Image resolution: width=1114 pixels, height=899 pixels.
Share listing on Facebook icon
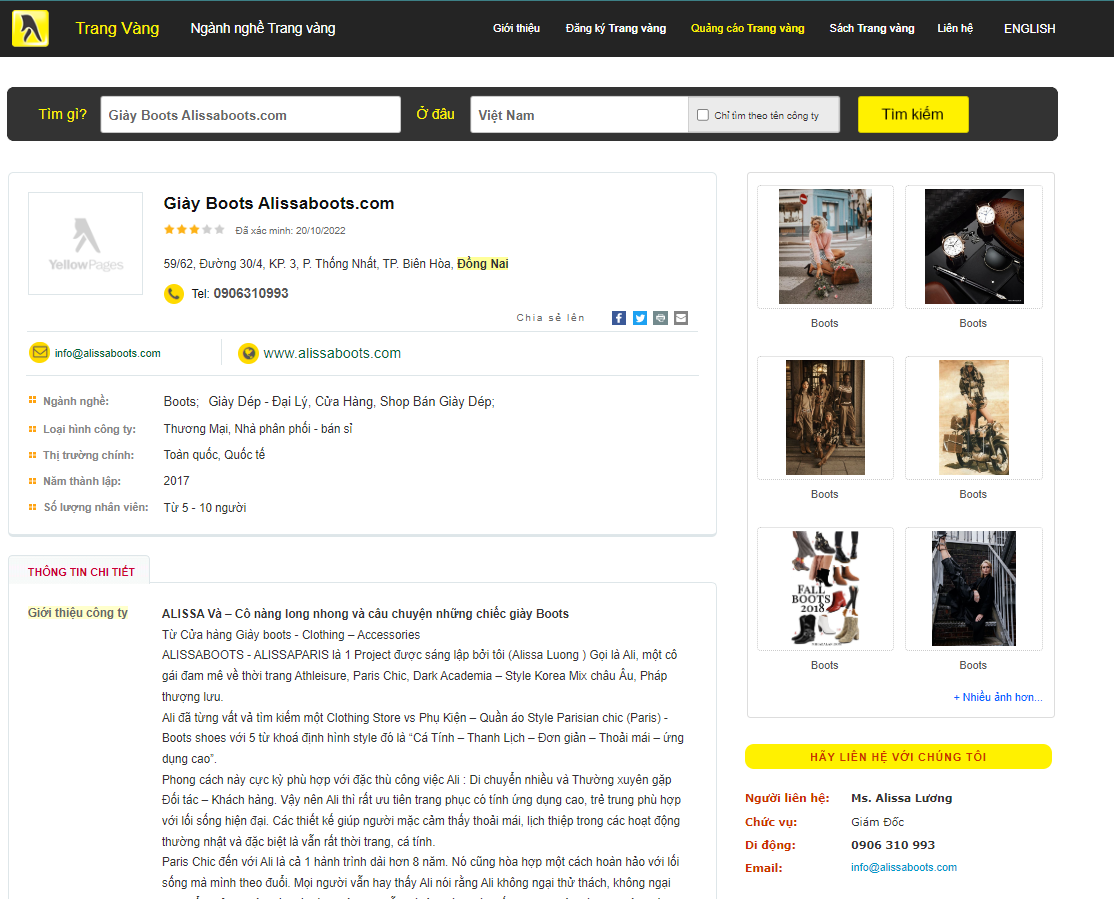pos(619,318)
